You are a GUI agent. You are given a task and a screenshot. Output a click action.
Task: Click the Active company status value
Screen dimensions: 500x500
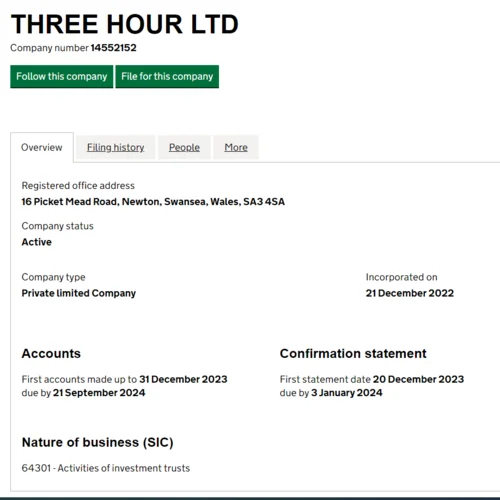pyautogui.click(x=37, y=242)
